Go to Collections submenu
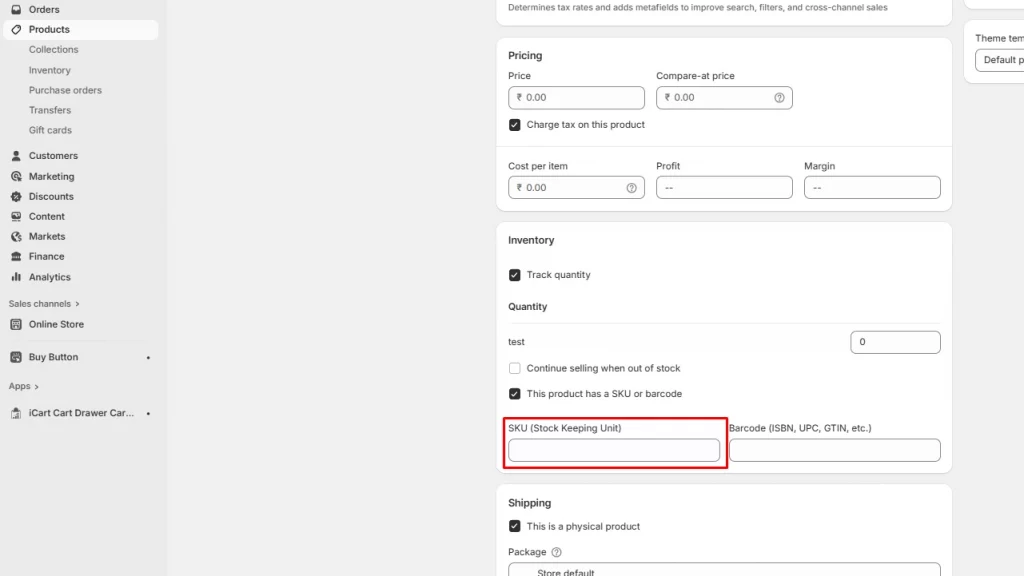The width and height of the screenshot is (1024, 576). (54, 50)
